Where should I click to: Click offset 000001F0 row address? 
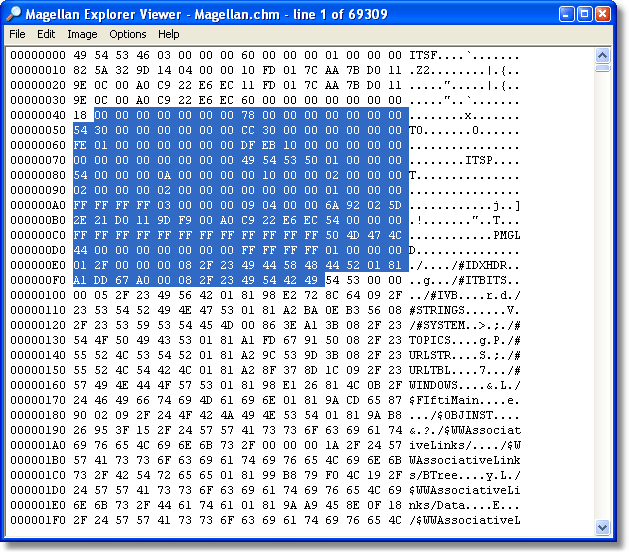click(38, 520)
